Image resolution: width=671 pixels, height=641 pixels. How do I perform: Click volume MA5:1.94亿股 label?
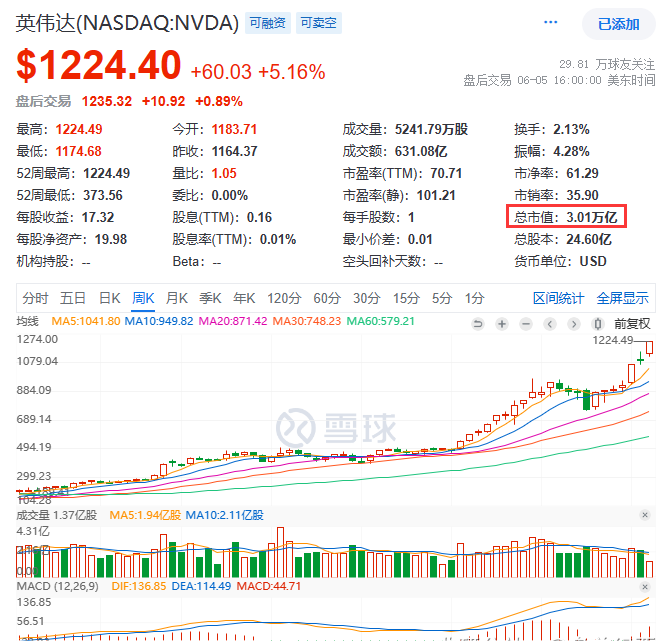tap(145, 515)
